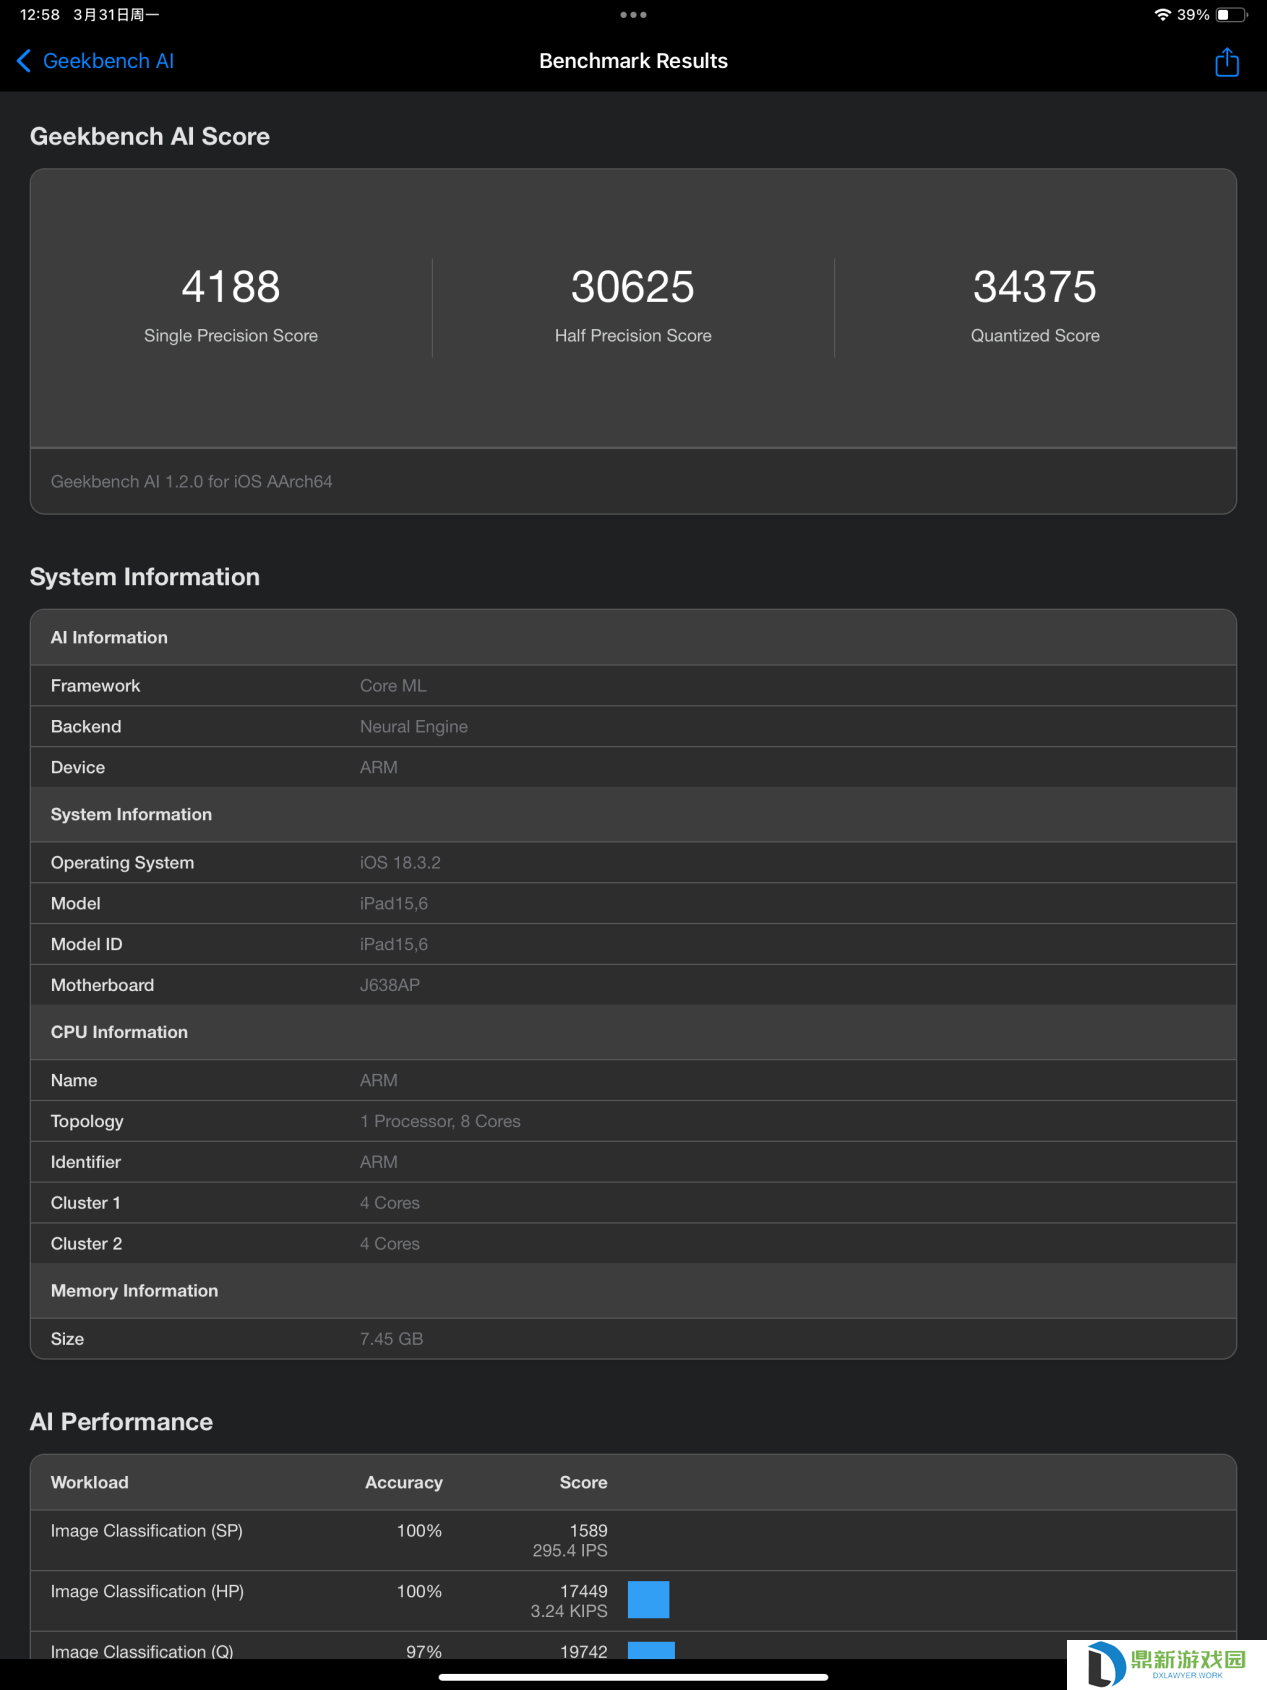Viewport: 1267px width, 1690px height.
Task: Tap the 12:58 clock in status bar
Action: pos(40,15)
